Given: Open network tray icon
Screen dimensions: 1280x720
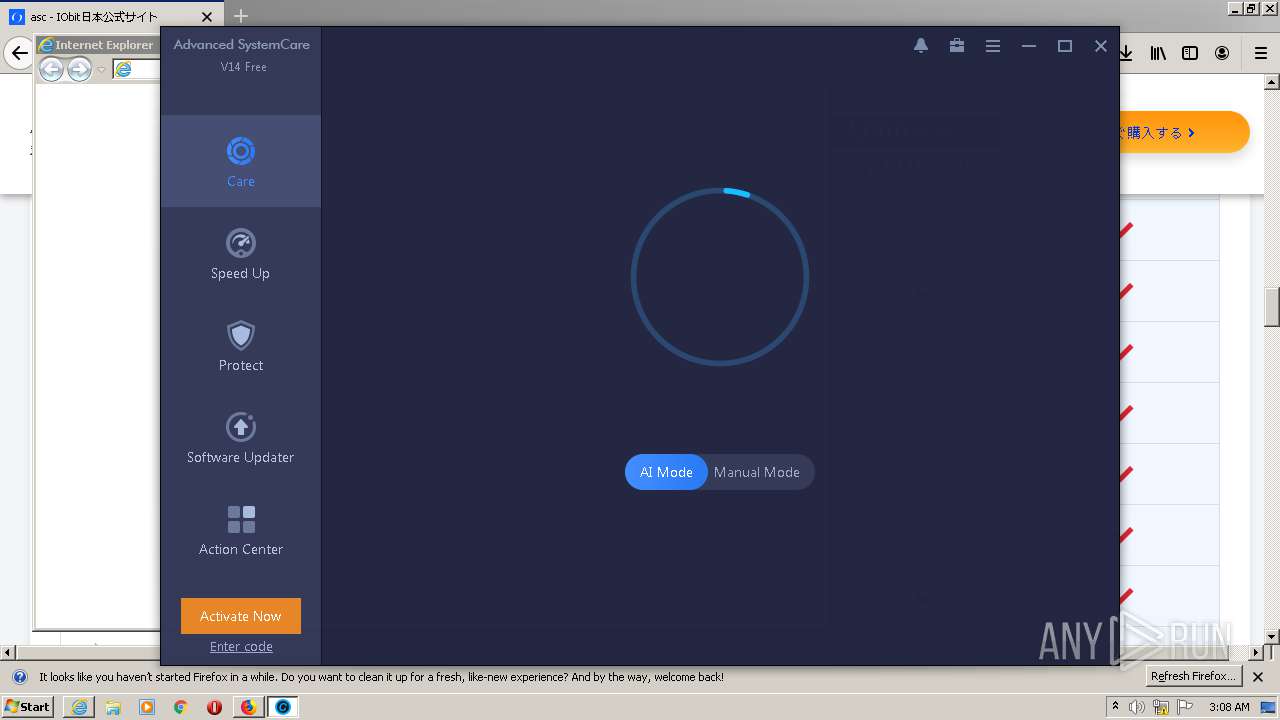Looking at the screenshot, I should 1161,707.
